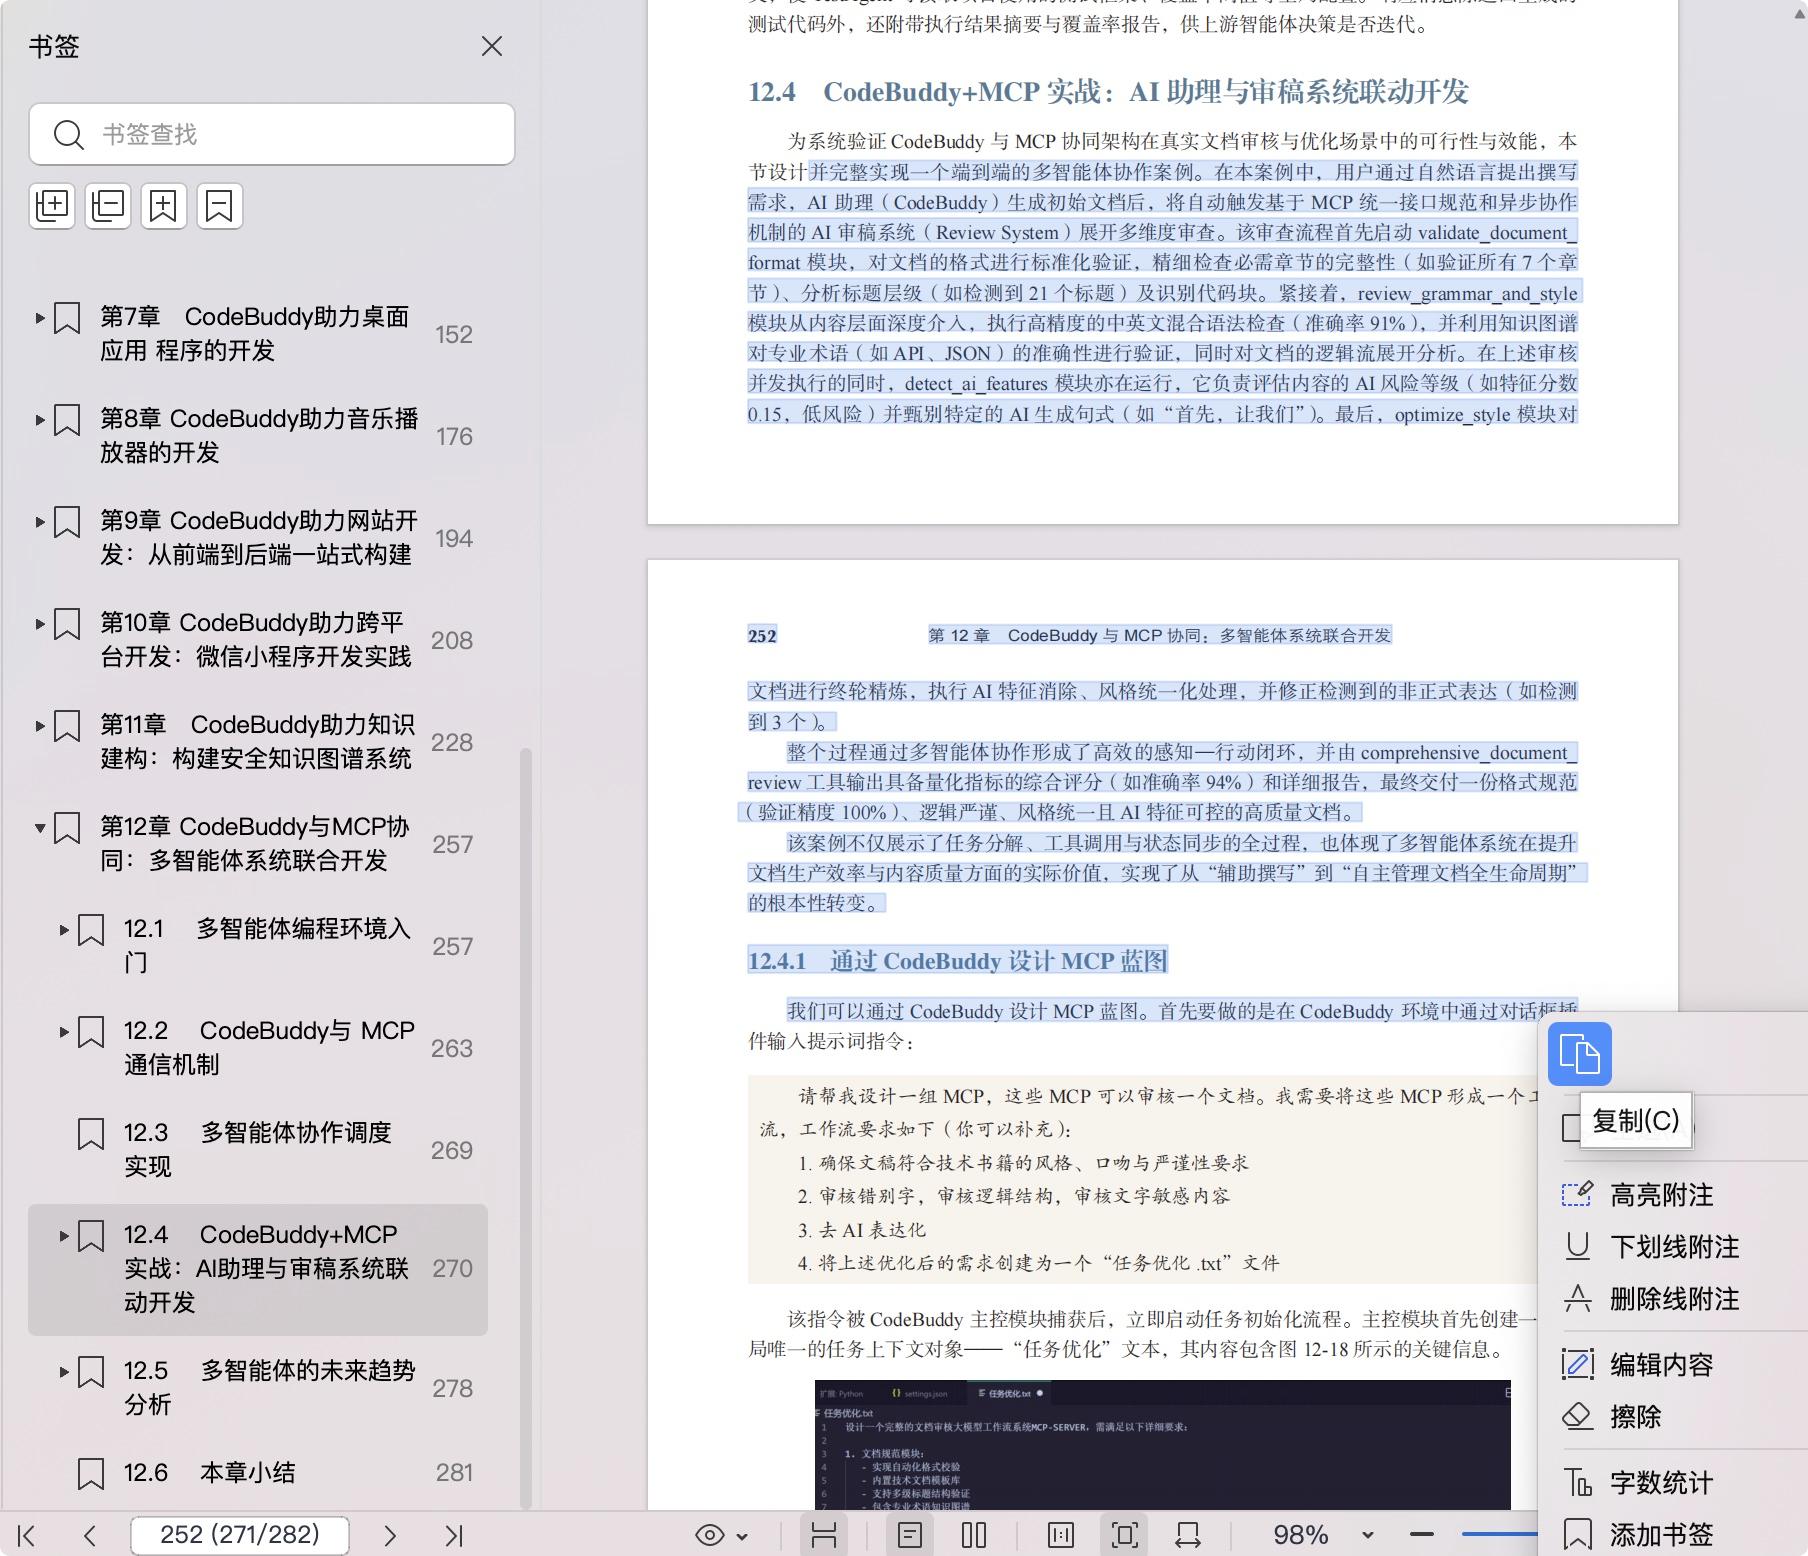The width and height of the screenshot is (1808, 1556).
Task: Expand the 12.4 CodeBuddy+MCP实战 bookmark
Action: 64,1236
